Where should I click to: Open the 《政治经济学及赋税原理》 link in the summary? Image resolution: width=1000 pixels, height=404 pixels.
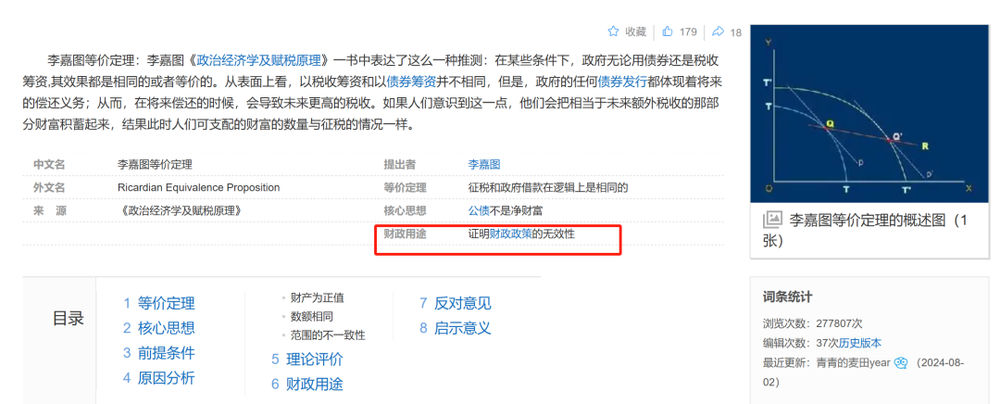(x=268, y=60)
